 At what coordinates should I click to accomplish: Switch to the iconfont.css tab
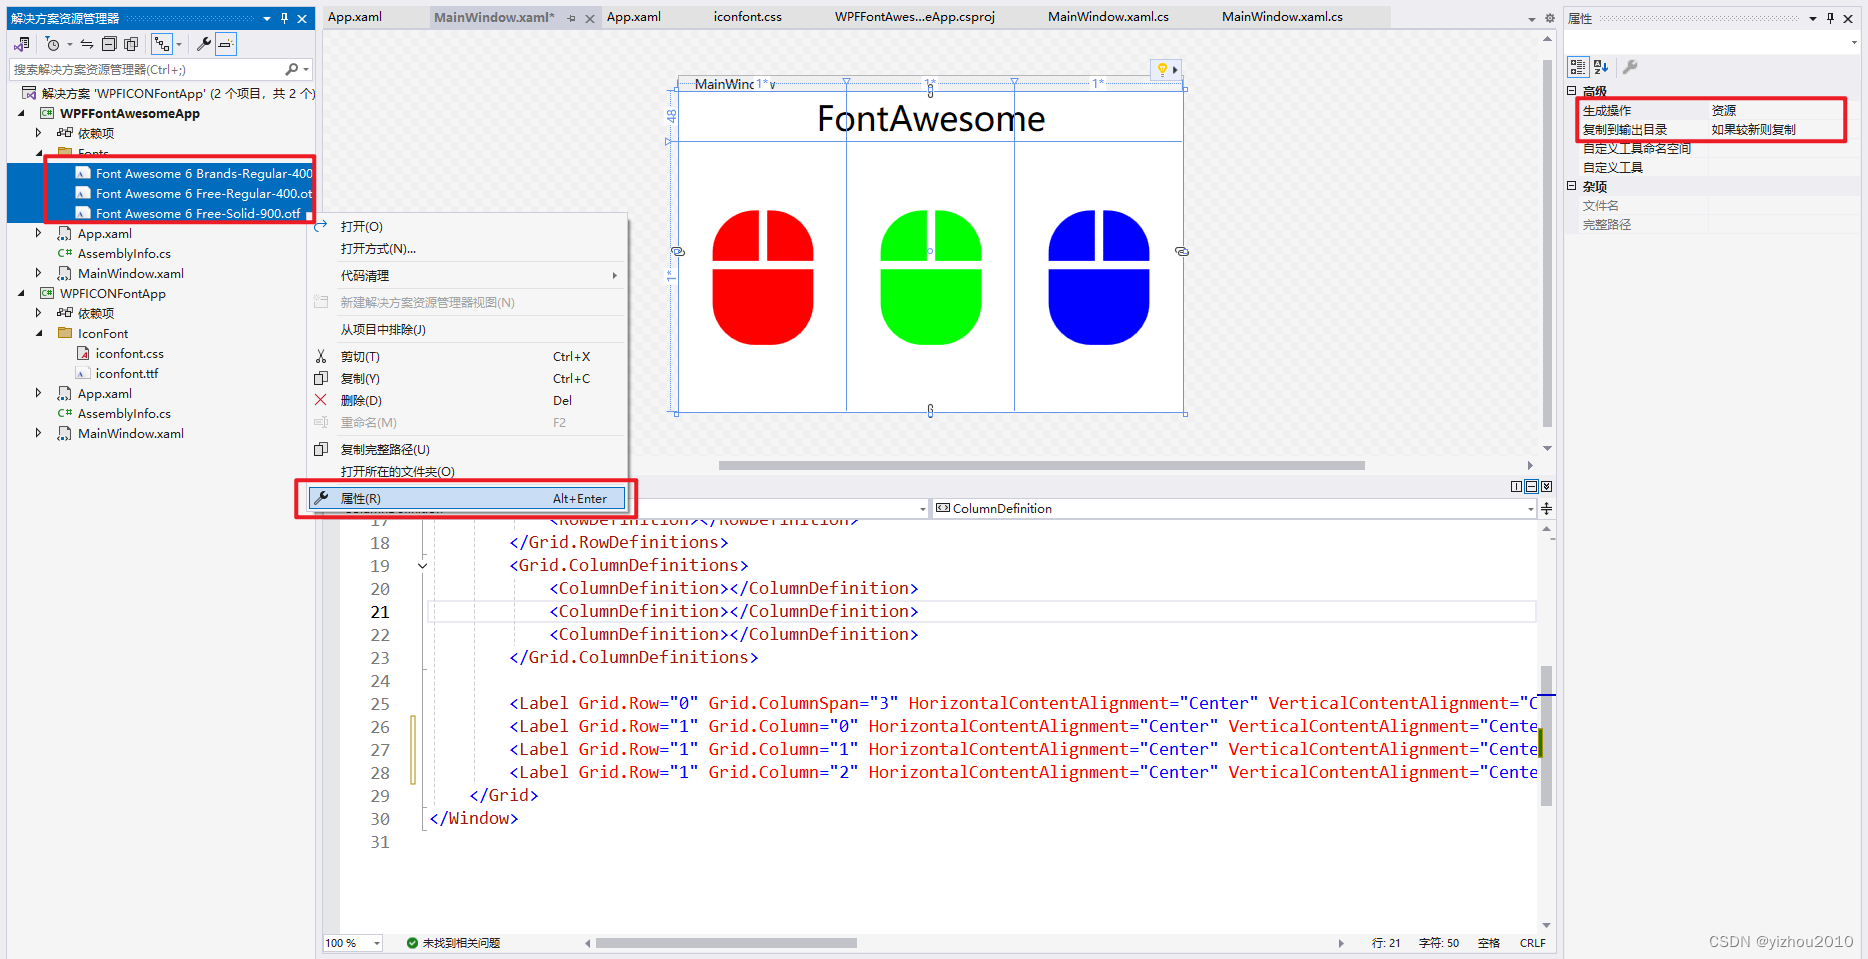point(747,16)
